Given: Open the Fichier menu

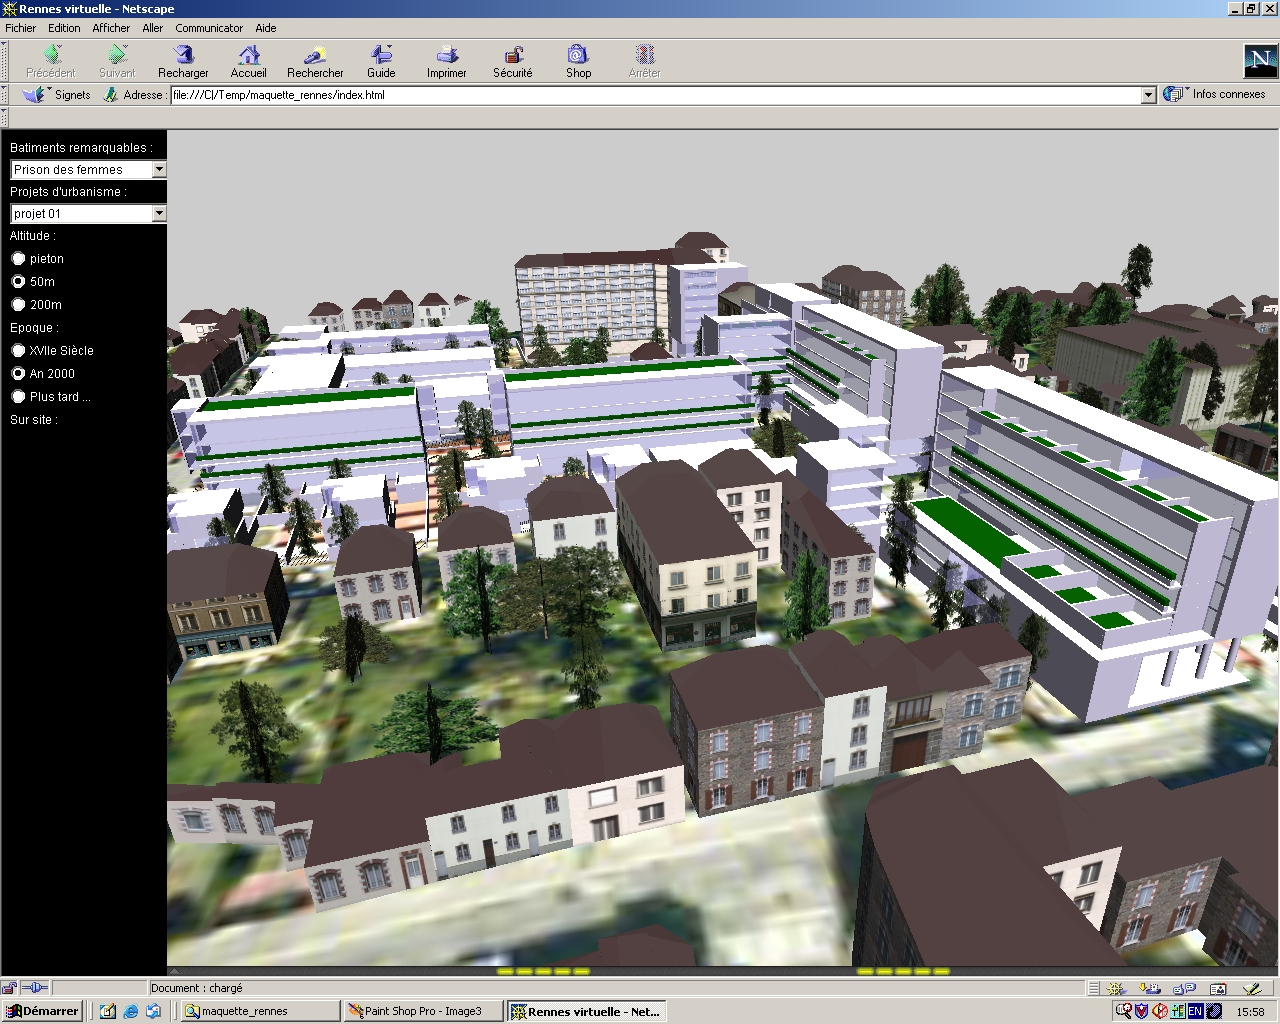Looking at the screenshot, I should 20,28.
